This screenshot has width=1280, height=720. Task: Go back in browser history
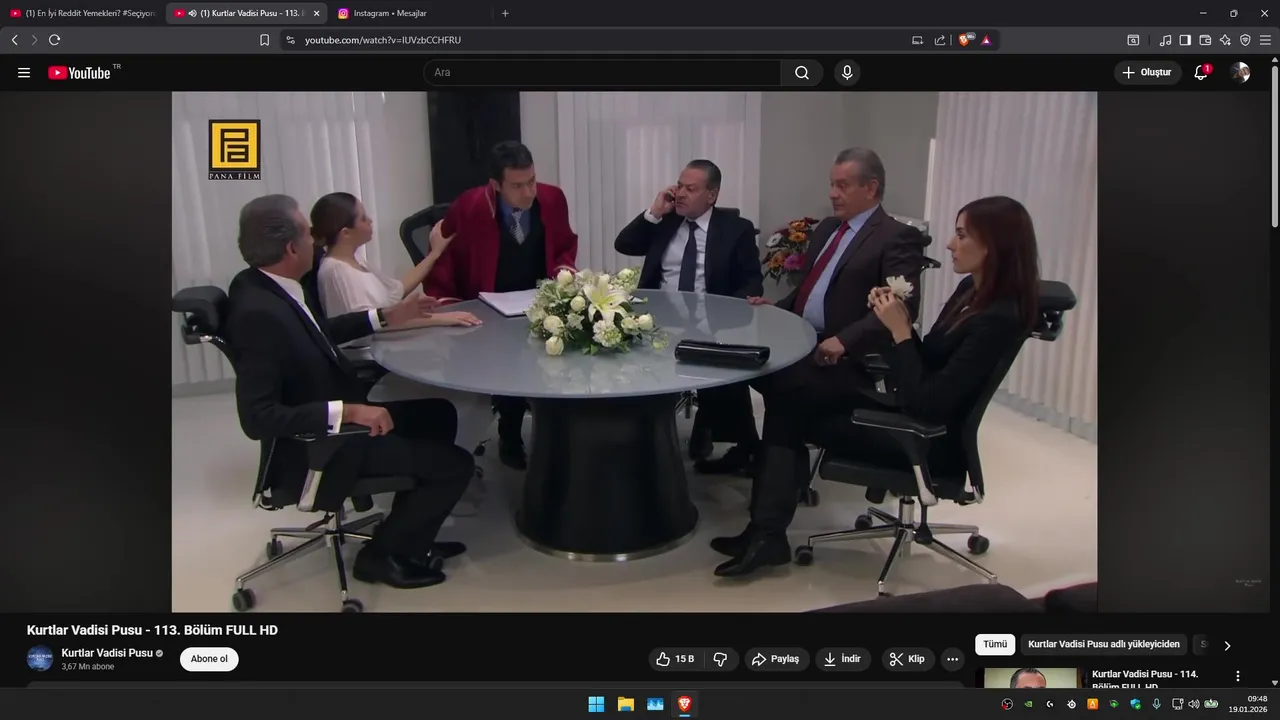(x=14, y=40)
